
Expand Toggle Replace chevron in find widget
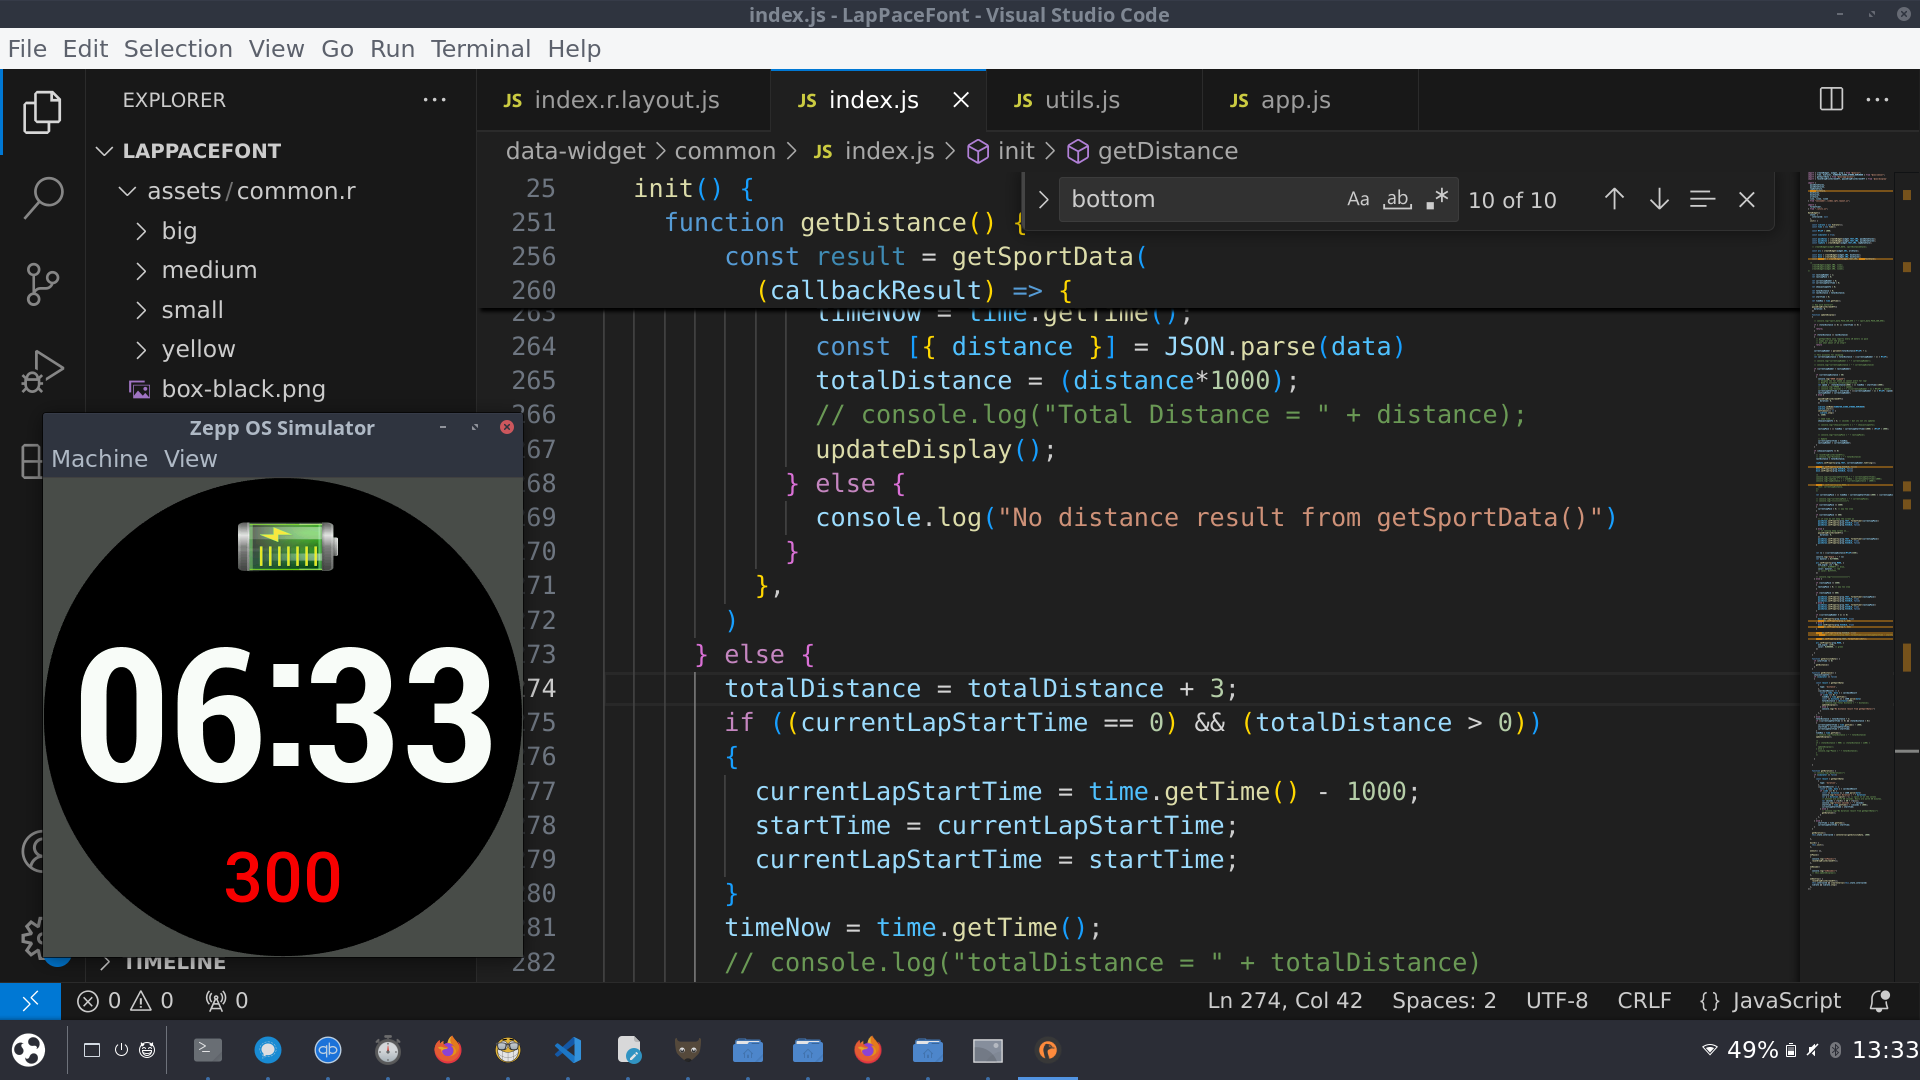(x=1043, y=199)
